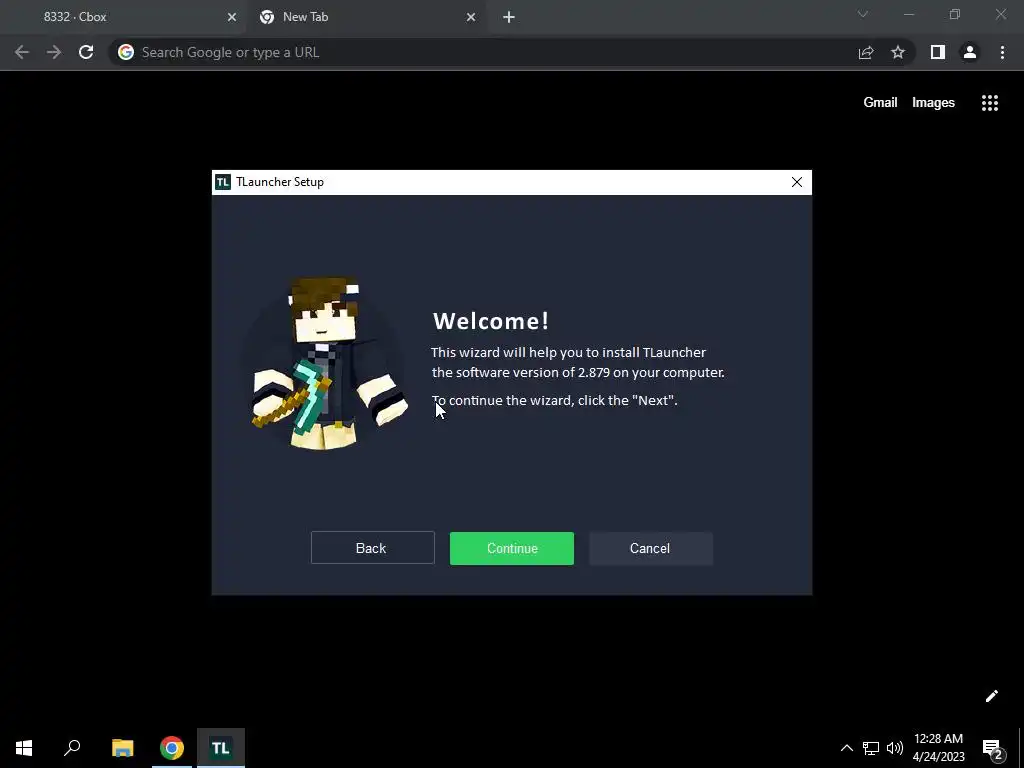Click the Minecraft character image
This screenshot has width=1024, height=768.
(x=328, y=363)
